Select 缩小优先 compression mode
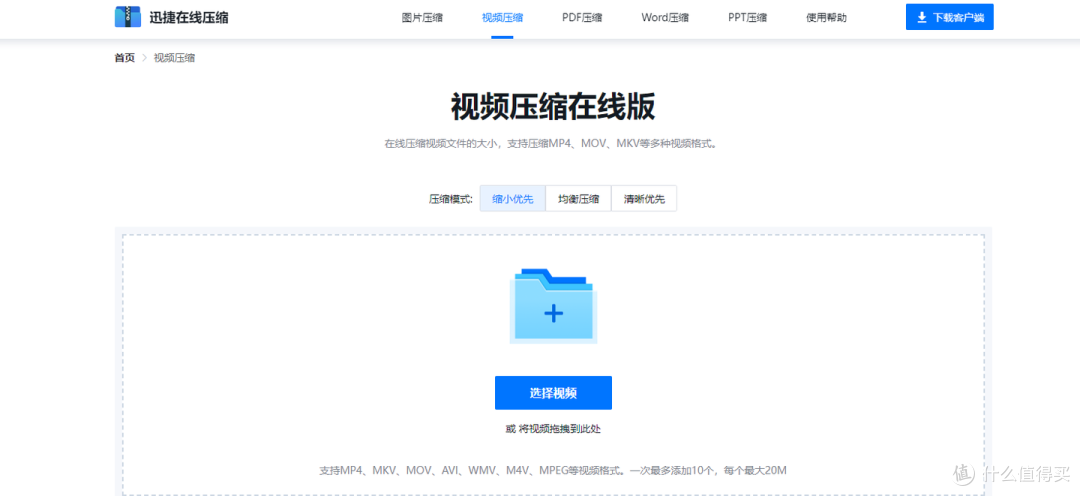The height and width of the screenshot is (496, 1080). click(512, 199)
